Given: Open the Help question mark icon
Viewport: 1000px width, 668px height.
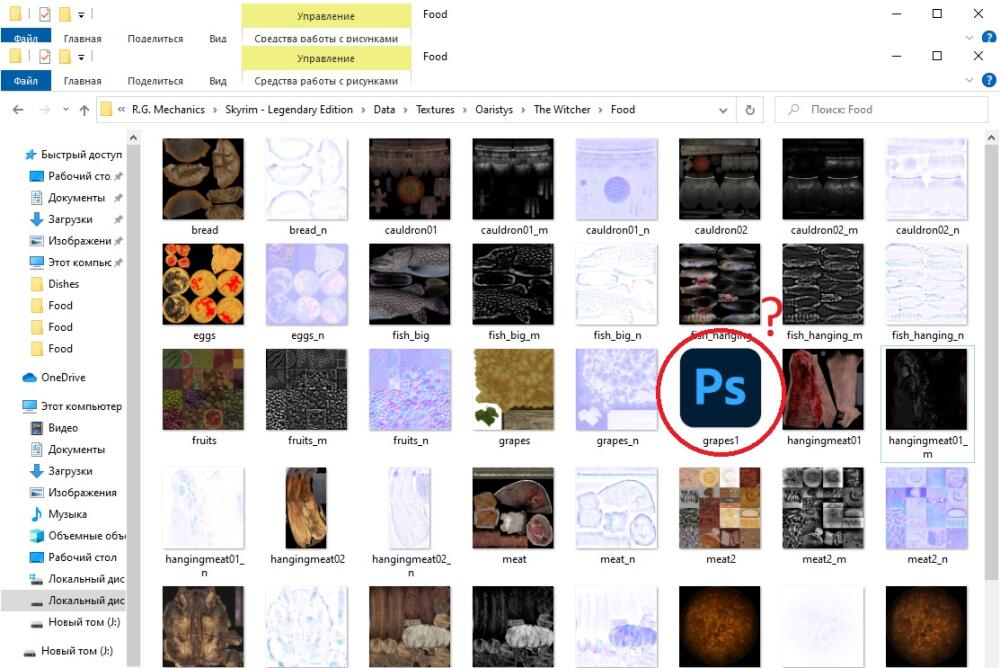Looking at the screenshot, I should coord(989,80).
